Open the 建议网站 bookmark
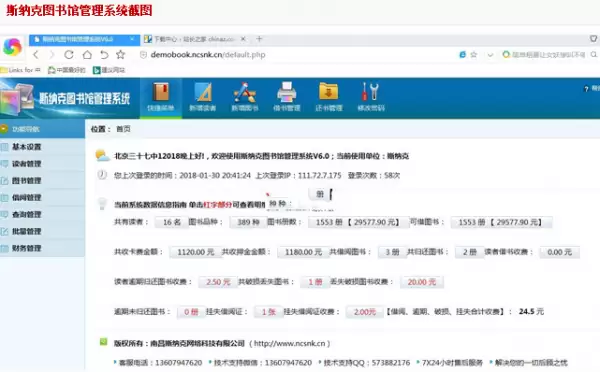Screen dimensions: 600x372 pos(109,70)
